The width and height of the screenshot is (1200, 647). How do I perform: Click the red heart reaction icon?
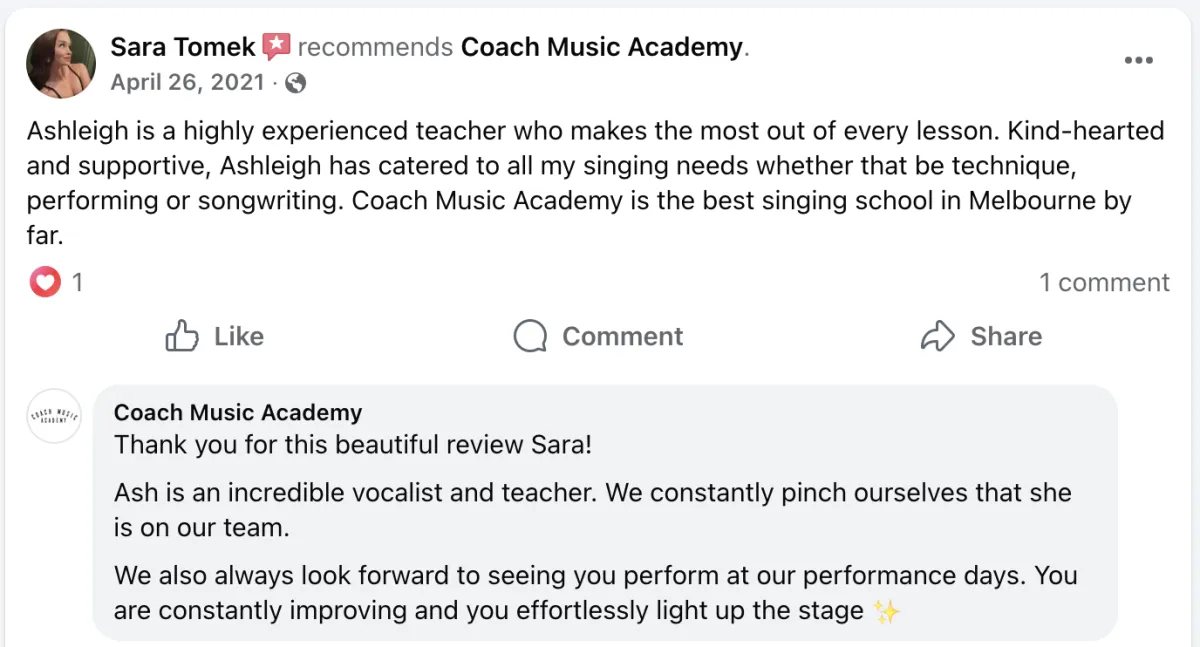click(44, 283)
